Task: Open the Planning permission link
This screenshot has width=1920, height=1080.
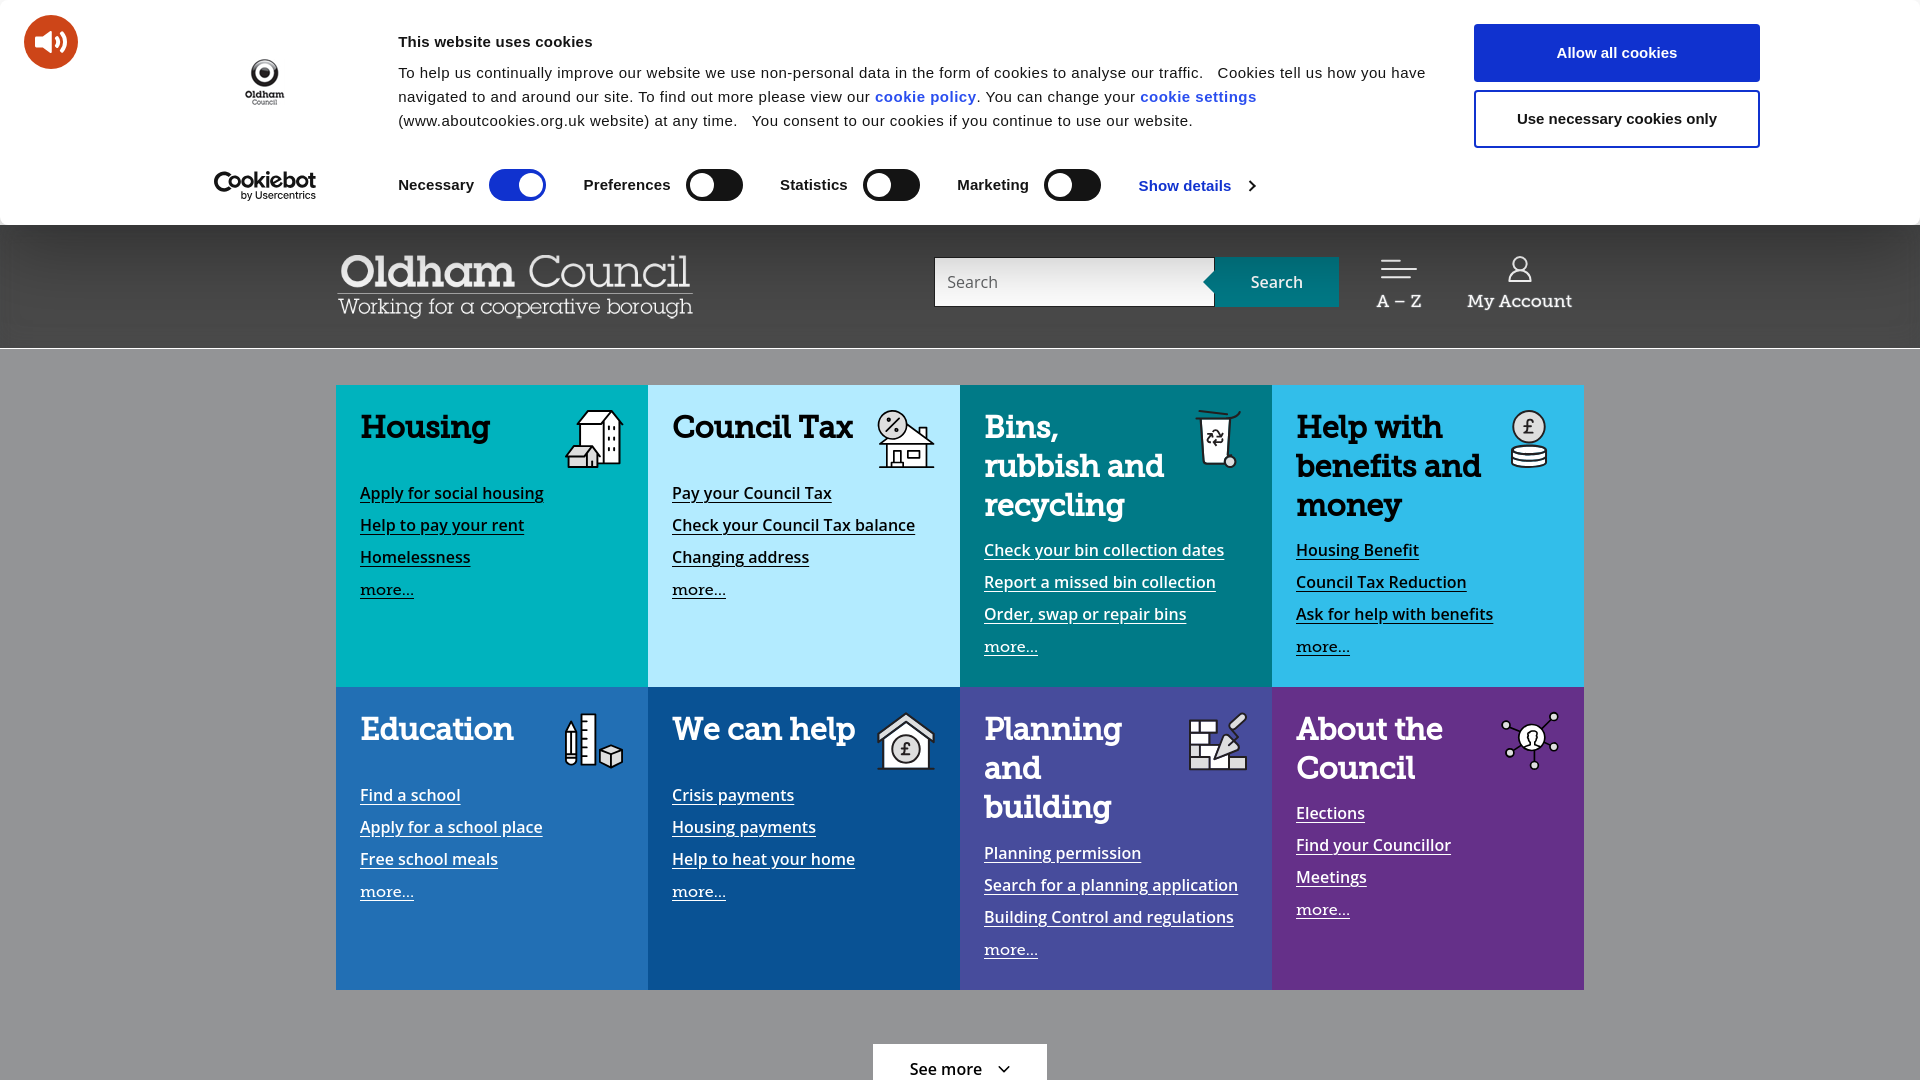Action: click(1062, 854)
